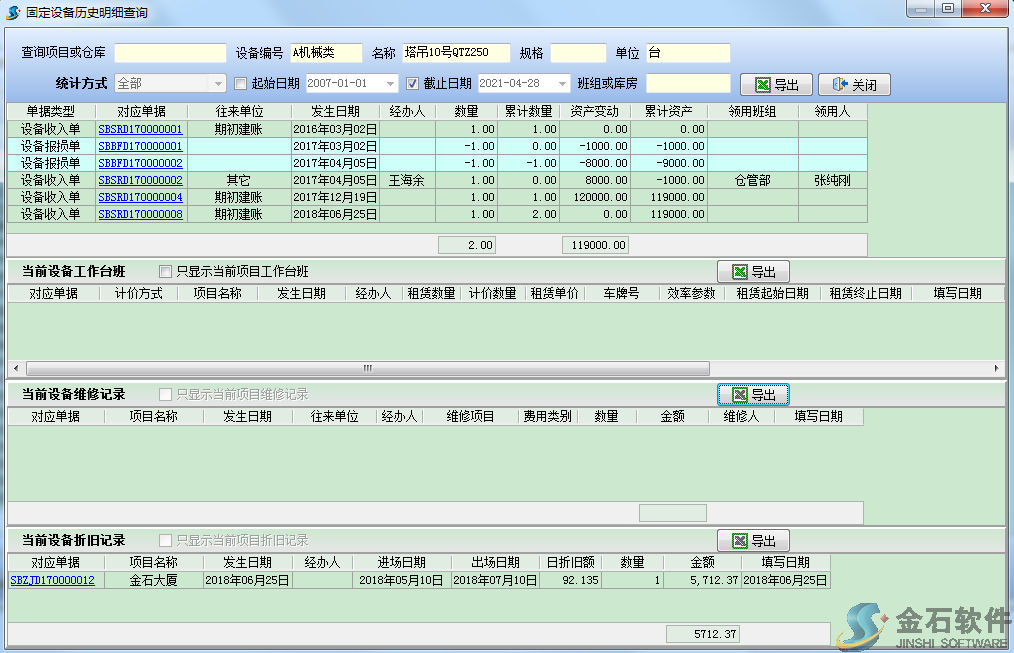
Task: Click the 班组或库房 input field
Action: point(688,84)
